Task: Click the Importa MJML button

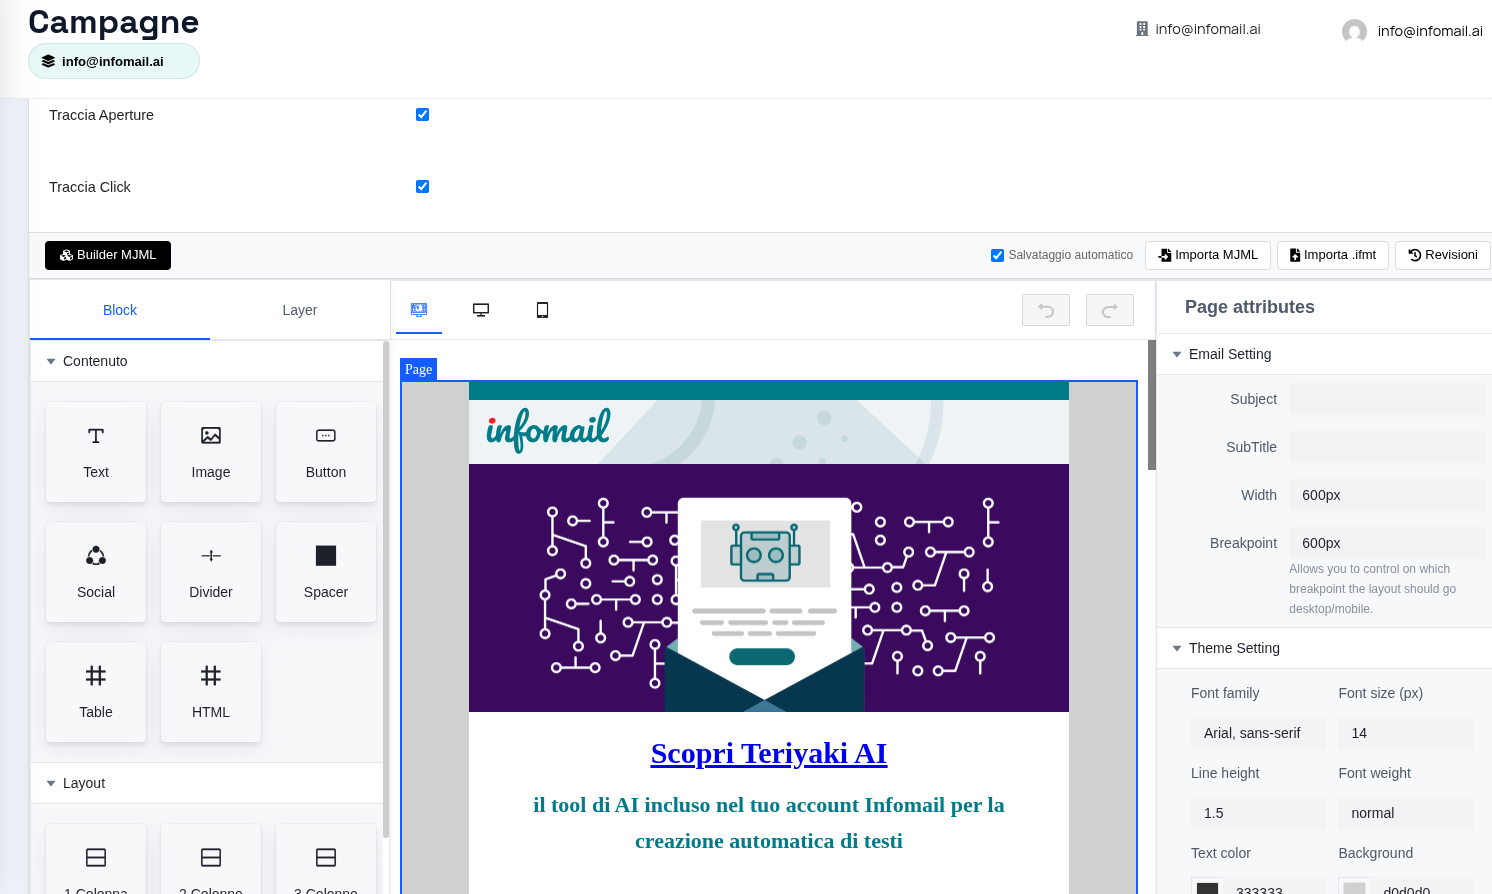Action: tap(1207, 255)
